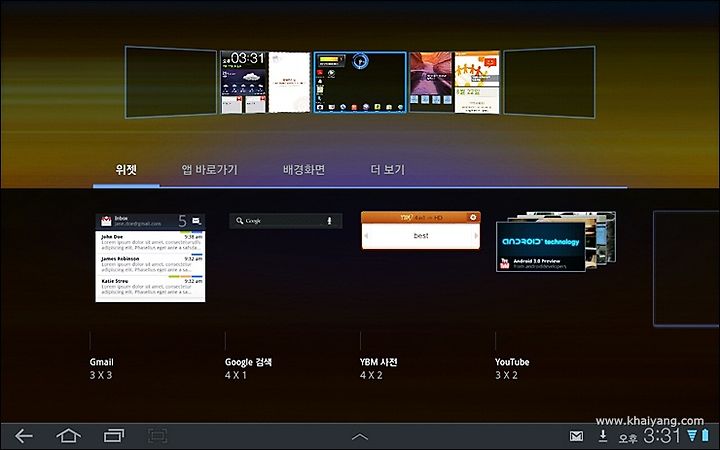
Task: Tap the YouTube logo in widget preview
Action: [x=505, y=264]
